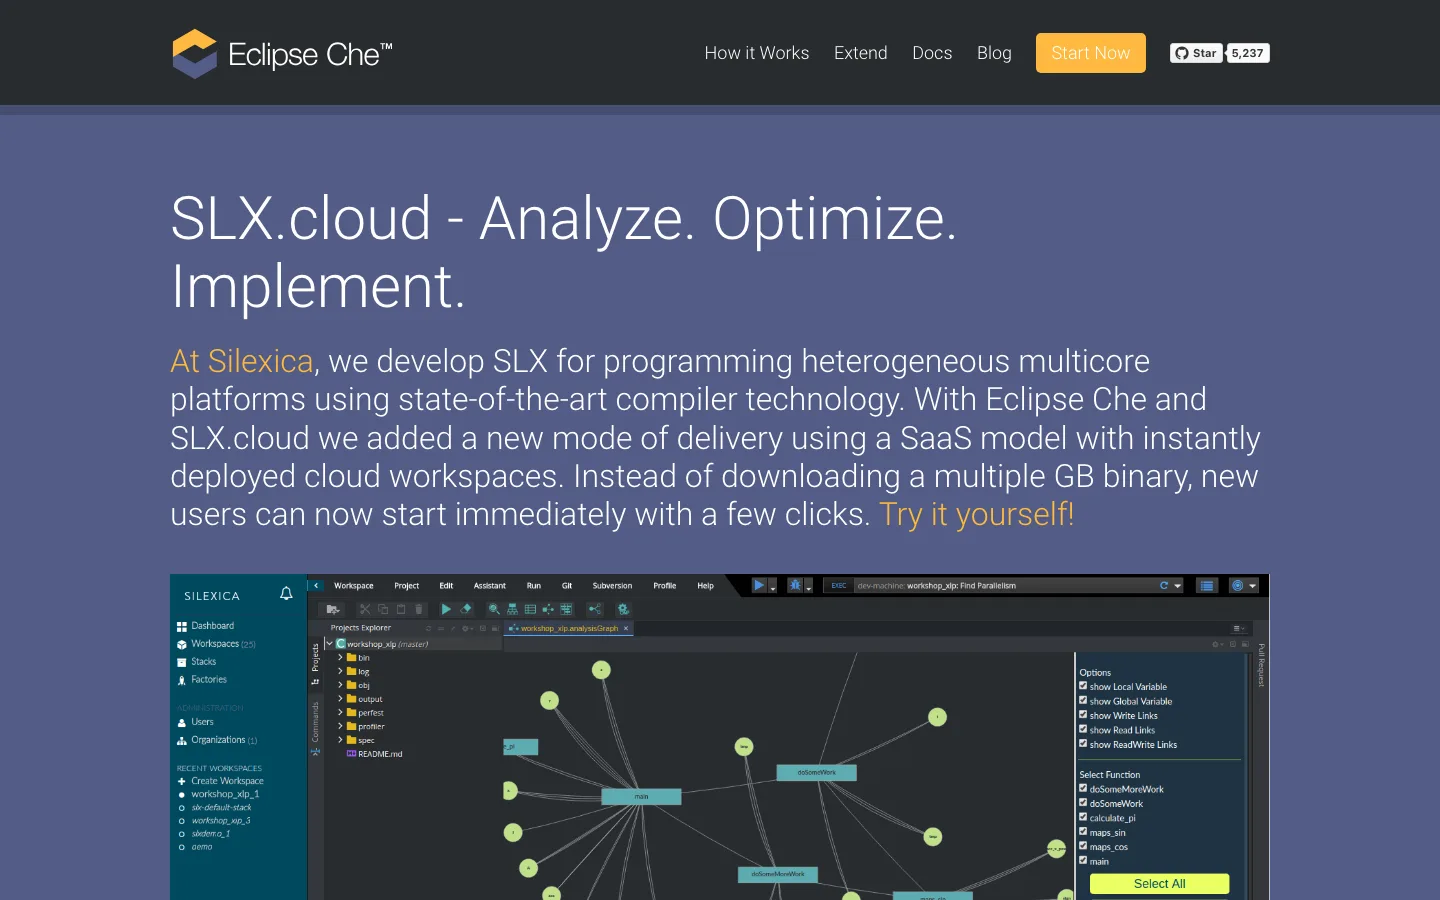
Task: Open the run button dropdown arrow
Action: tap(773, 588)
